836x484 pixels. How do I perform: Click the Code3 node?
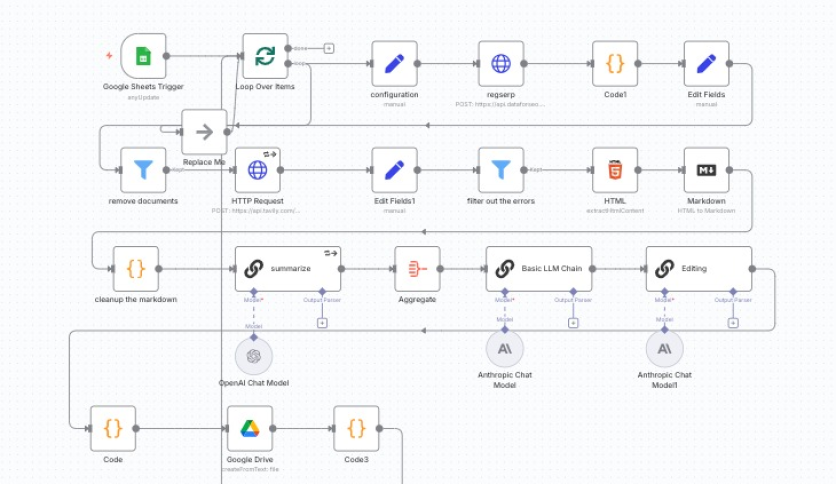click(356, 428)
